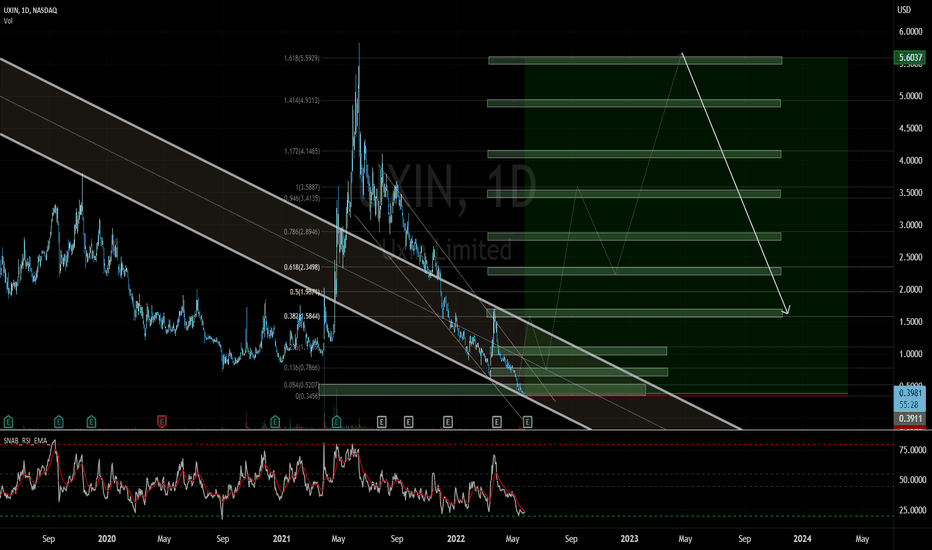
Task: Select the SNAB_RSI_EMA indicator label
Action: (x=26, y=441)
